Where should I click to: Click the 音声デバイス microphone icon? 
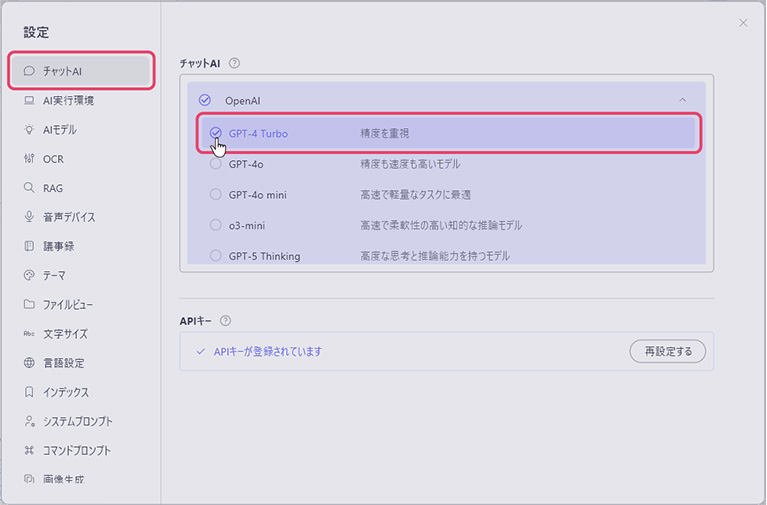pyautogui.click(x=29, y=217)
